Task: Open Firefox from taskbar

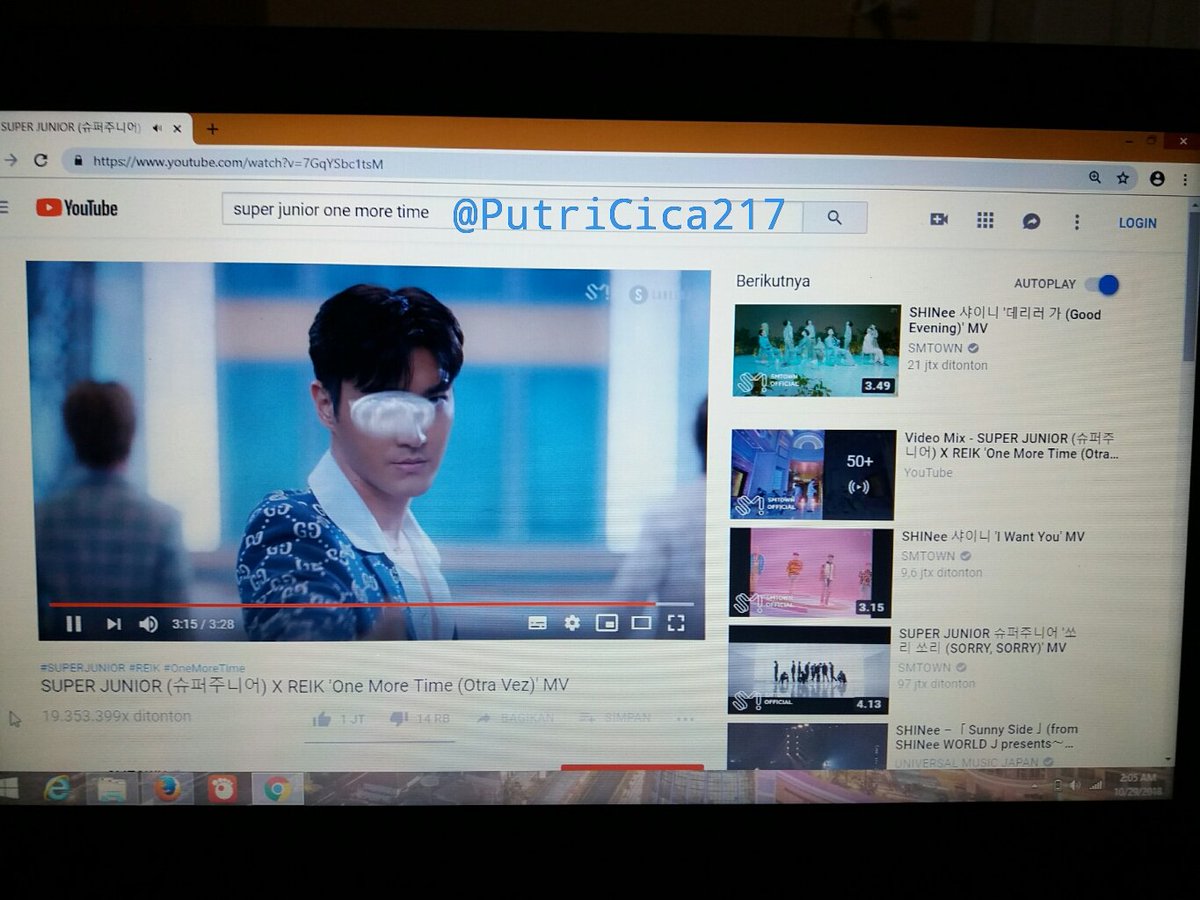Action: pos(167,789)
